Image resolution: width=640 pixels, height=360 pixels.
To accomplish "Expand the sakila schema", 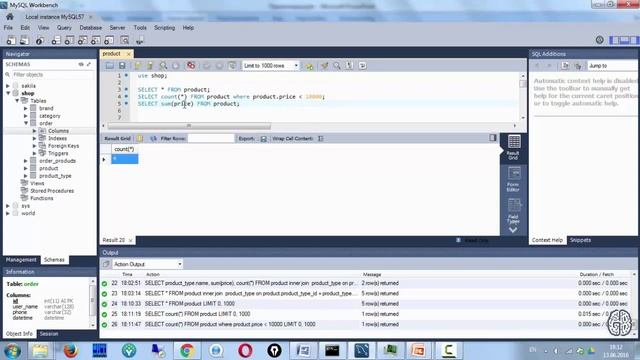I will (x=8, y=86).
